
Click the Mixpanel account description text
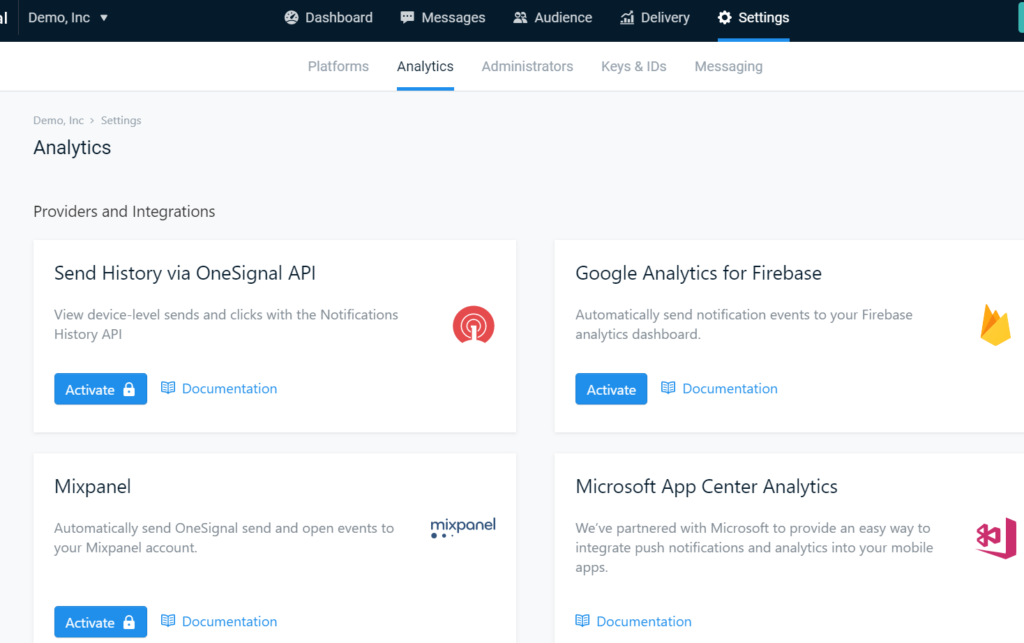pyautogui.click(x=224, y=538)
